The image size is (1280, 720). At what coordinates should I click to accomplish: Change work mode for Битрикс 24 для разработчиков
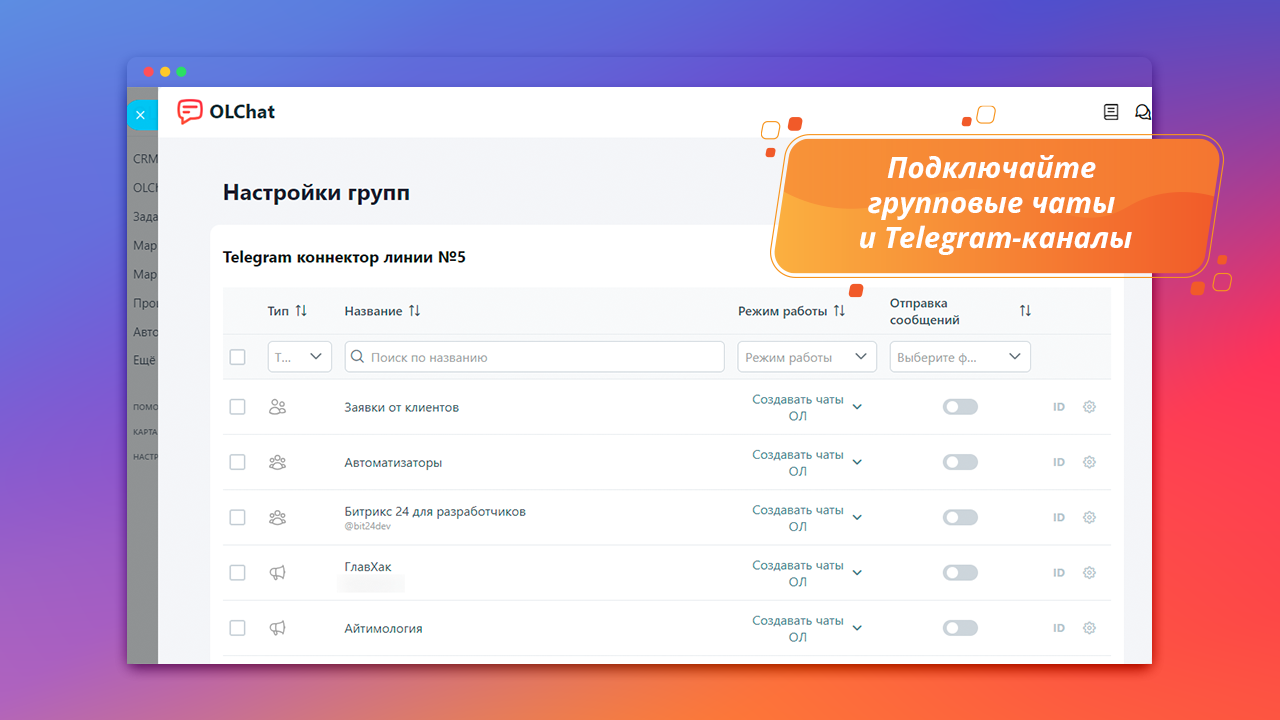click(x=807, y=517)
